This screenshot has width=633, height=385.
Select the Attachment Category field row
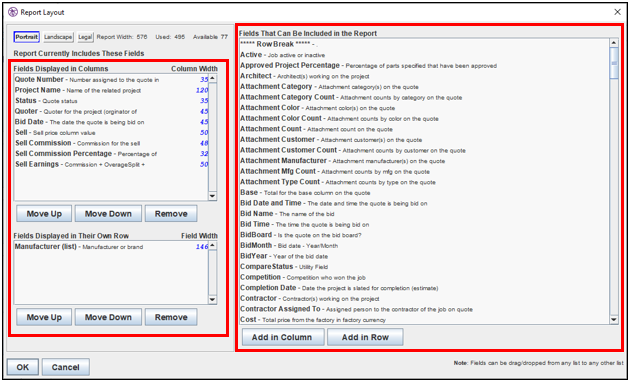[424, 86]
